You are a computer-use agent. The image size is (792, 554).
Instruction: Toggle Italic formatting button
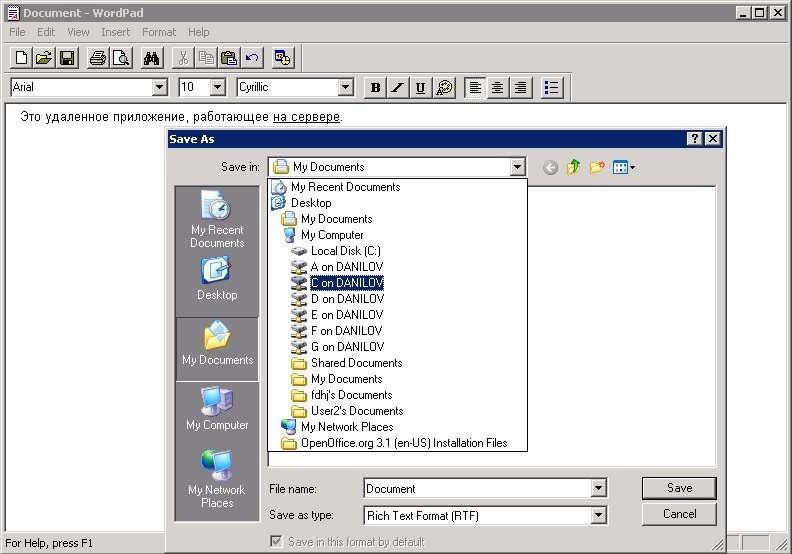coord(398,88)
